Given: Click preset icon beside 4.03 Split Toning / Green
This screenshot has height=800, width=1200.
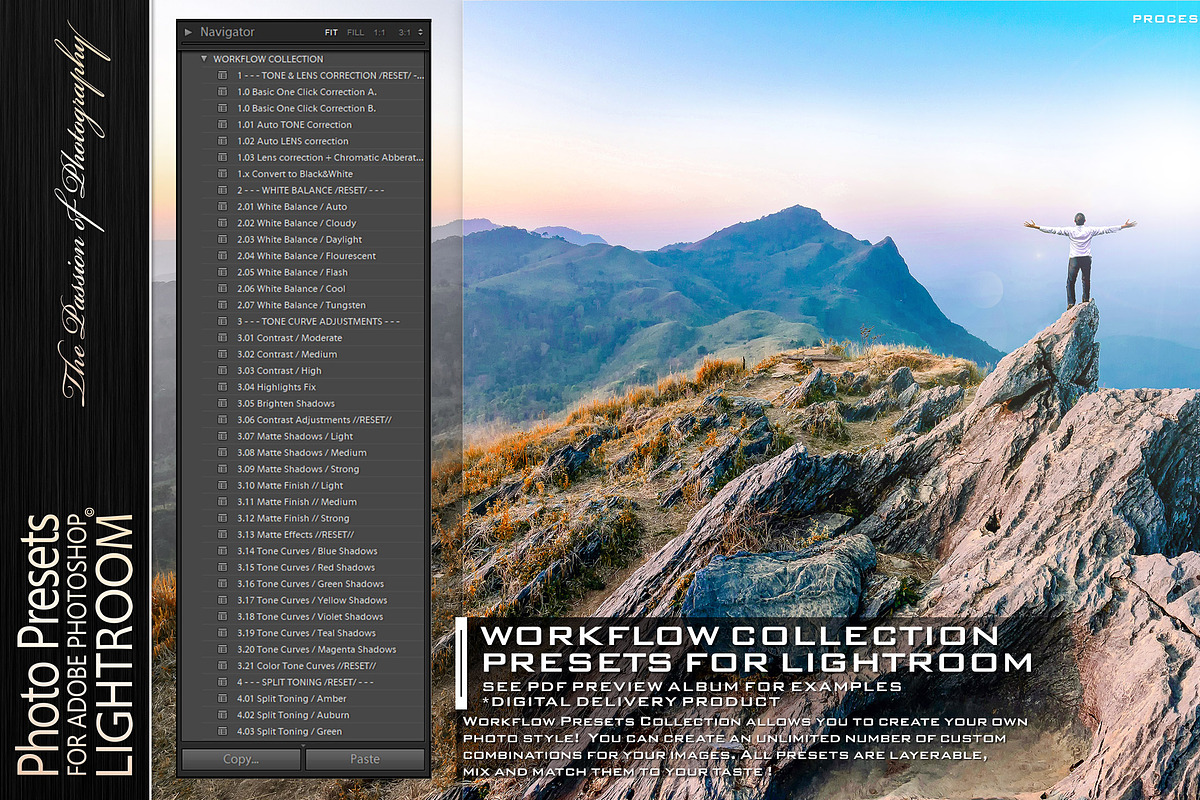Looking at the screenshot, I should coord(223,731).
